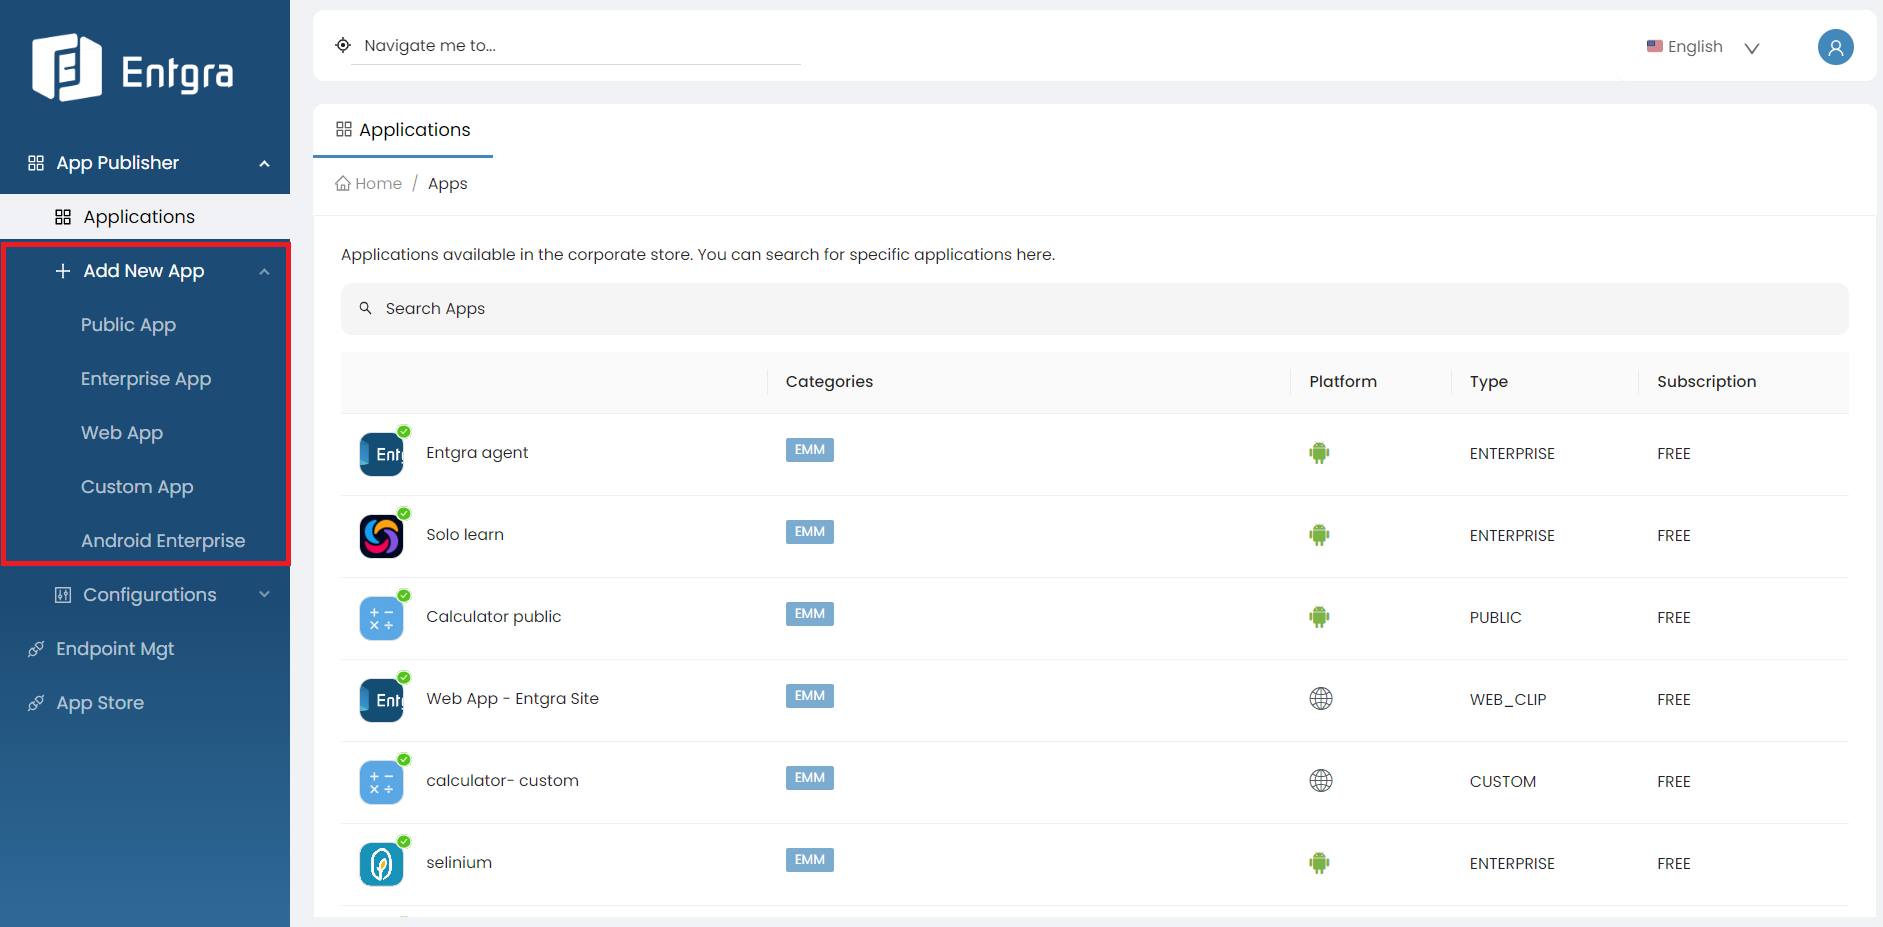Open Android Enterprise in sidebar
Image resolution: width=1883 pixels, height=927 pixels.
[163, 541]
